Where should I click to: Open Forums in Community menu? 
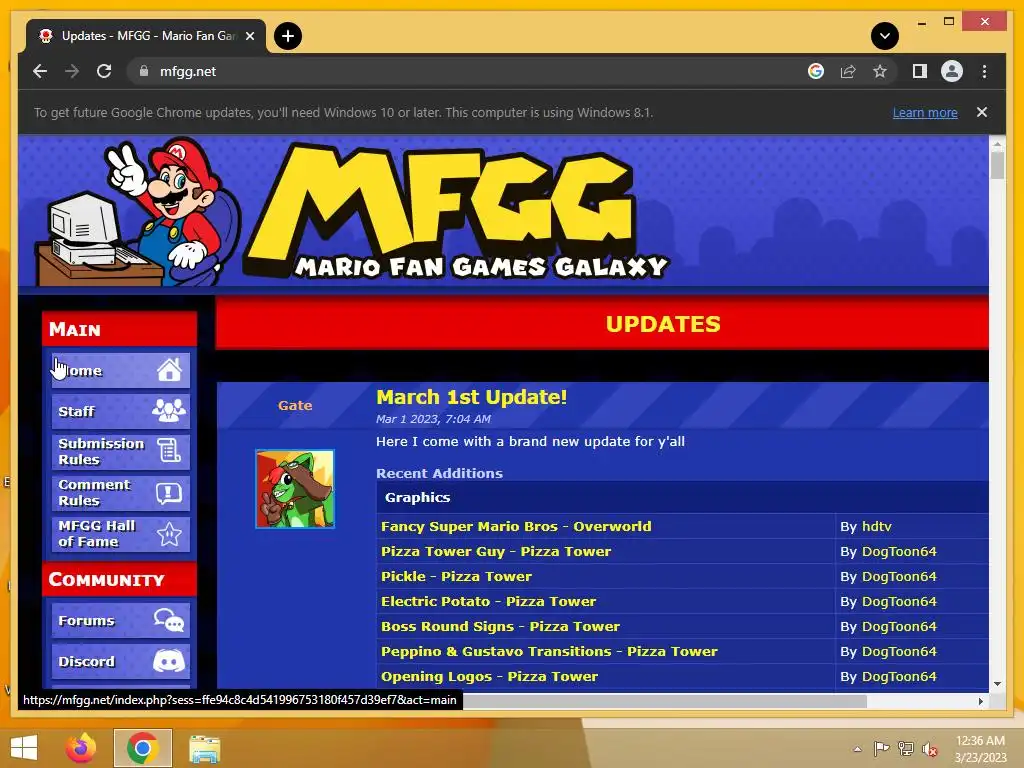[121, 620]
